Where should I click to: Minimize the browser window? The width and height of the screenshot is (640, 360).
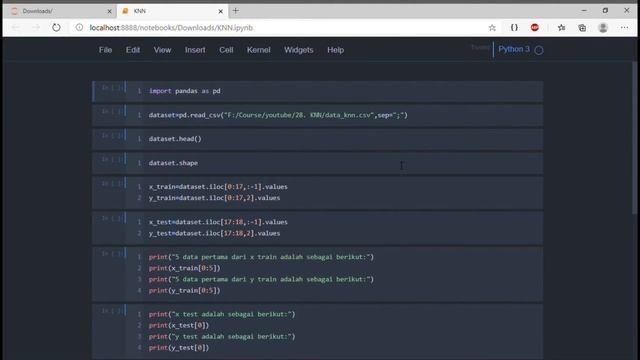click(584, 11)
